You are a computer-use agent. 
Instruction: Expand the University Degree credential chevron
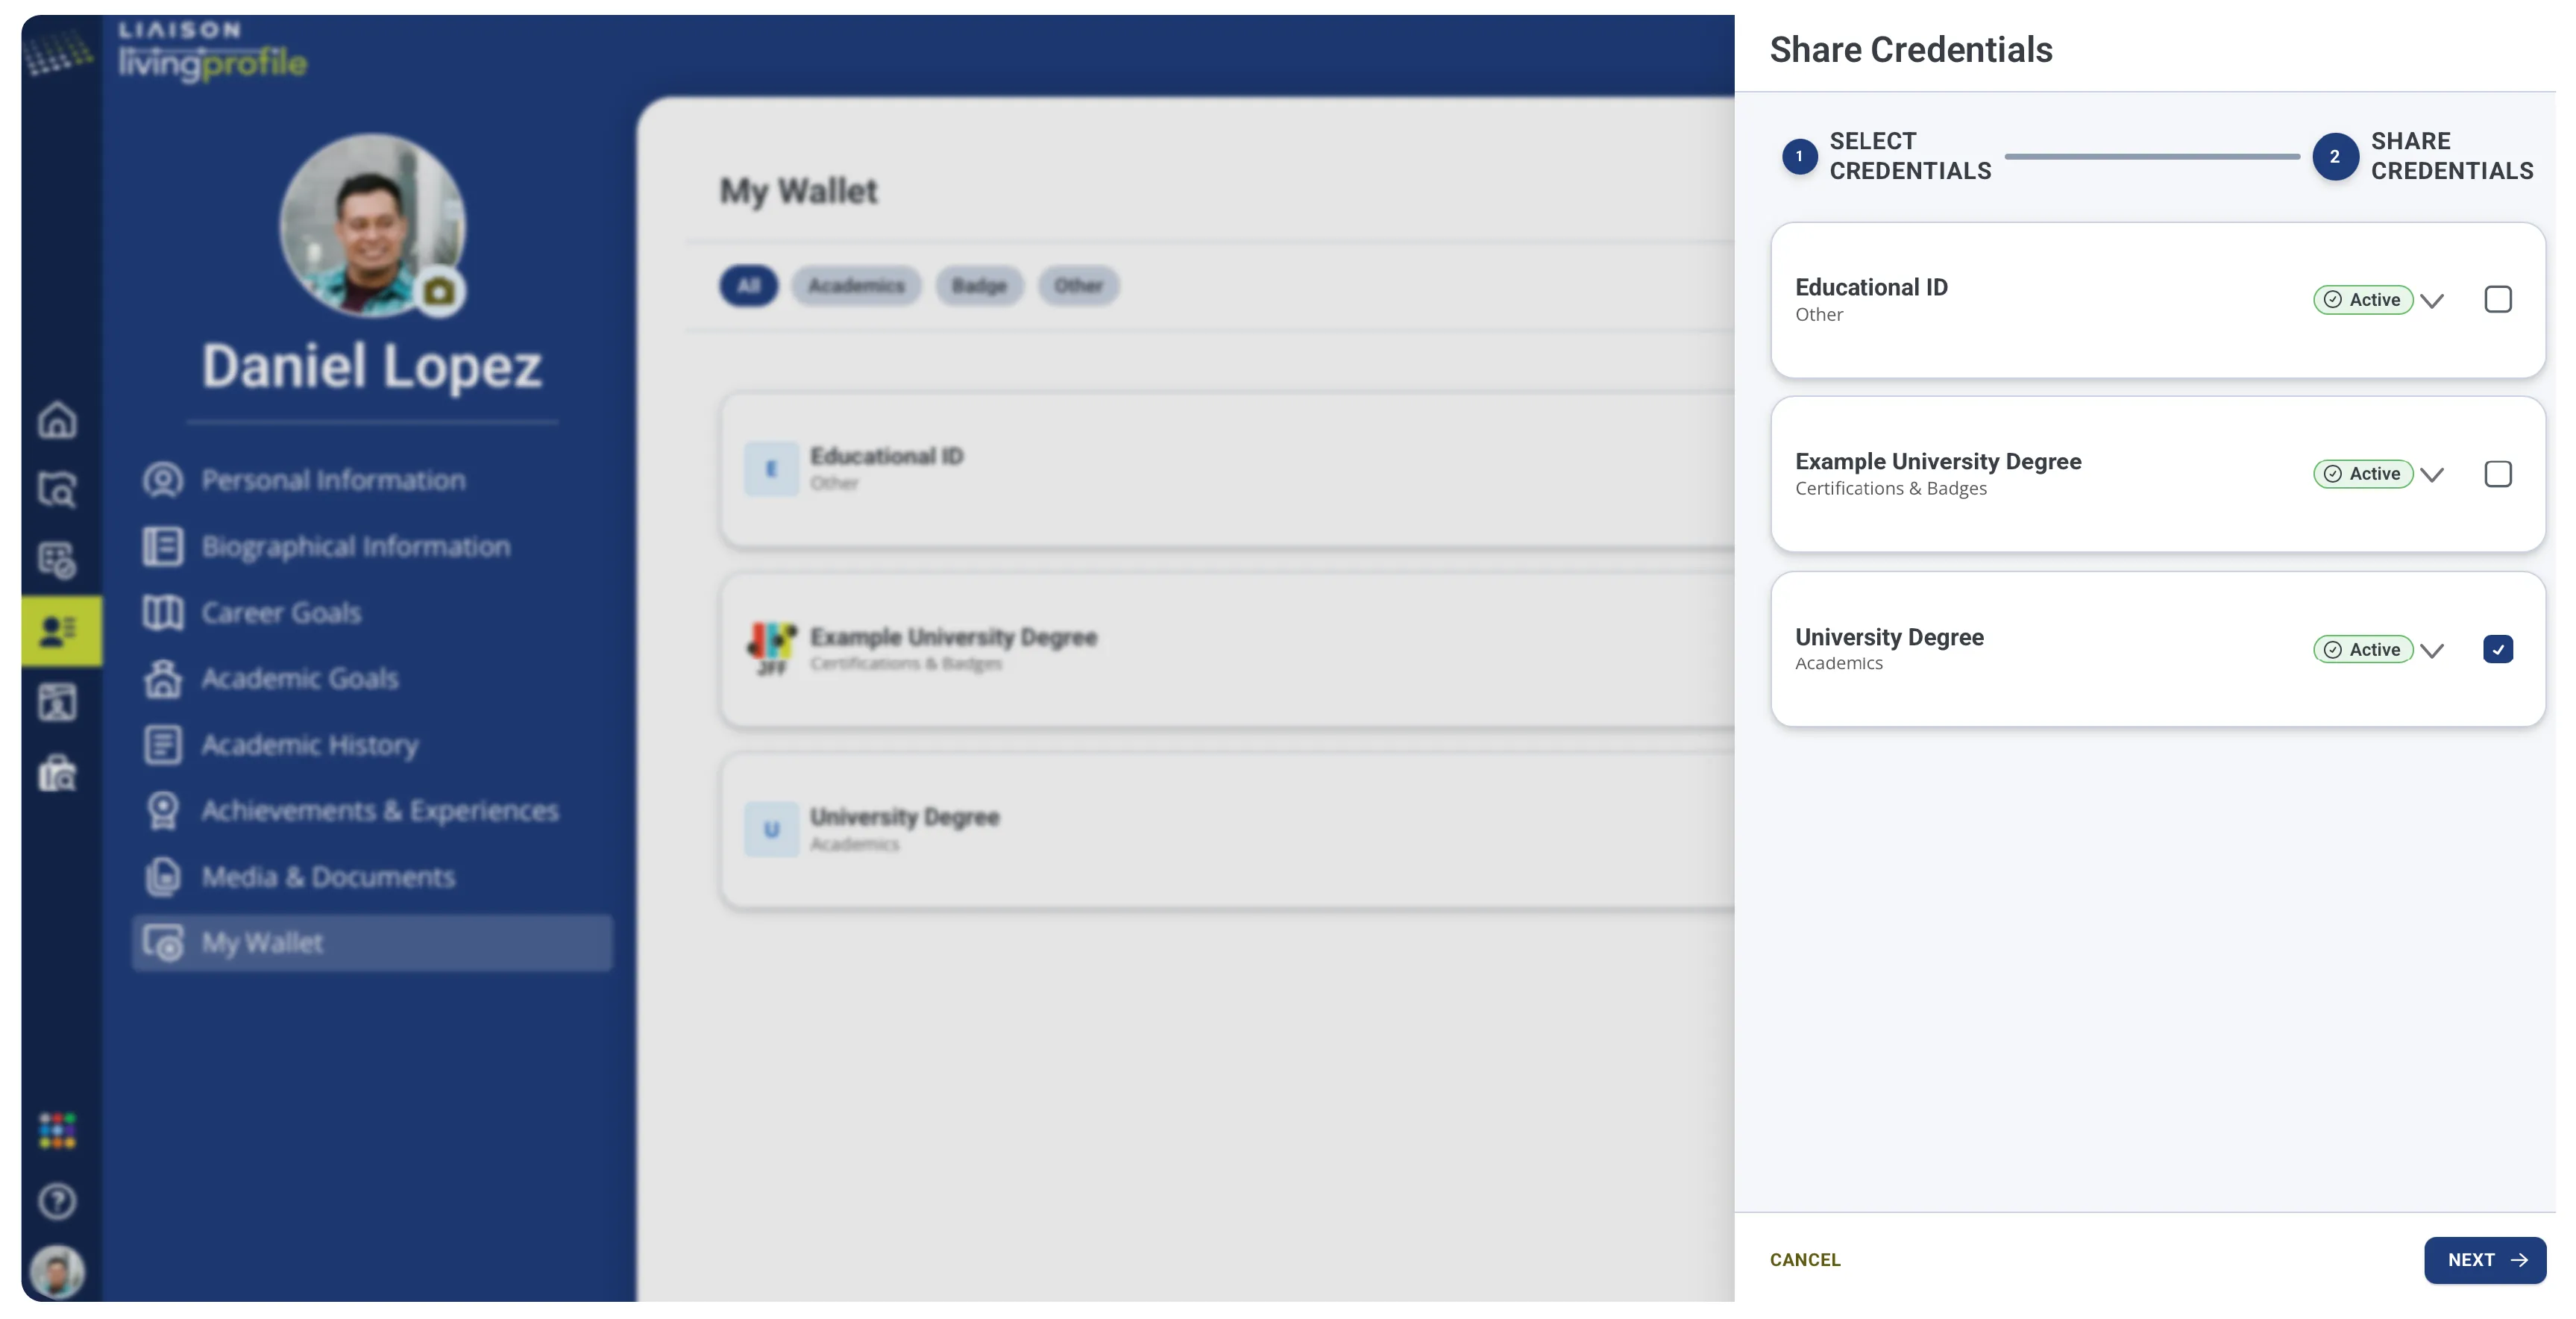pyautogui.click(x=2432, y=650)
